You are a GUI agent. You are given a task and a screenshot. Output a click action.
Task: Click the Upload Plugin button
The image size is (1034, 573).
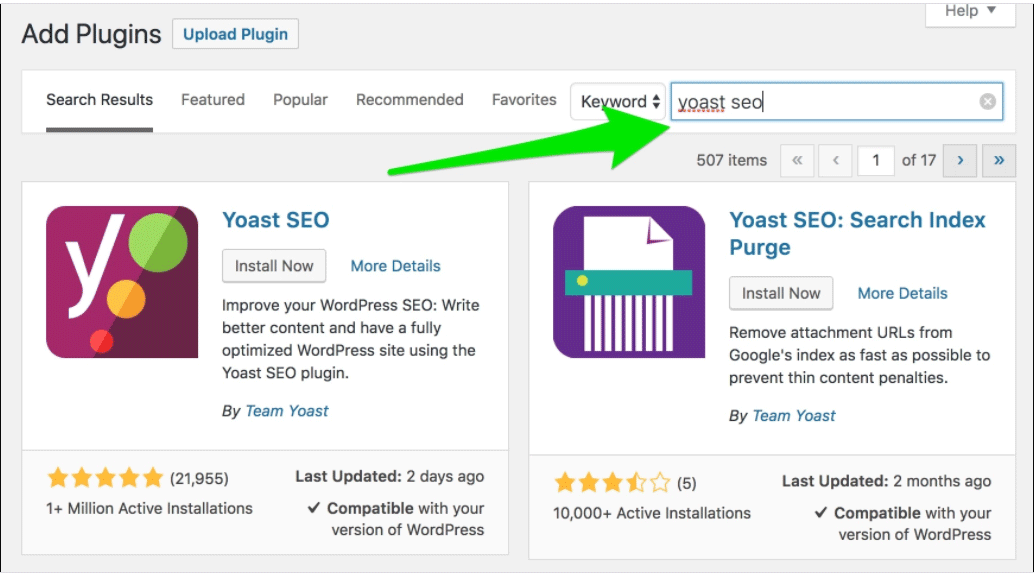point(235,34)
